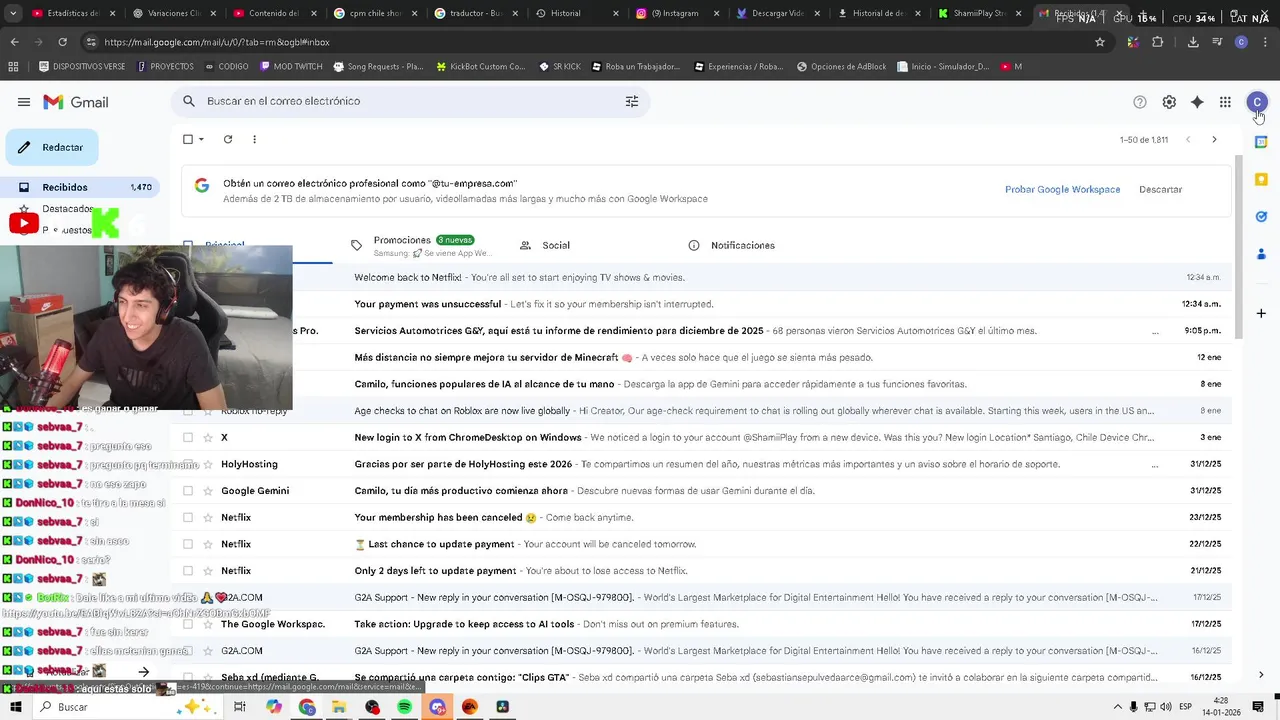Open Google Contacts side panel
This screenshot has width=1280, height=720.
(x=1261, y=254)
